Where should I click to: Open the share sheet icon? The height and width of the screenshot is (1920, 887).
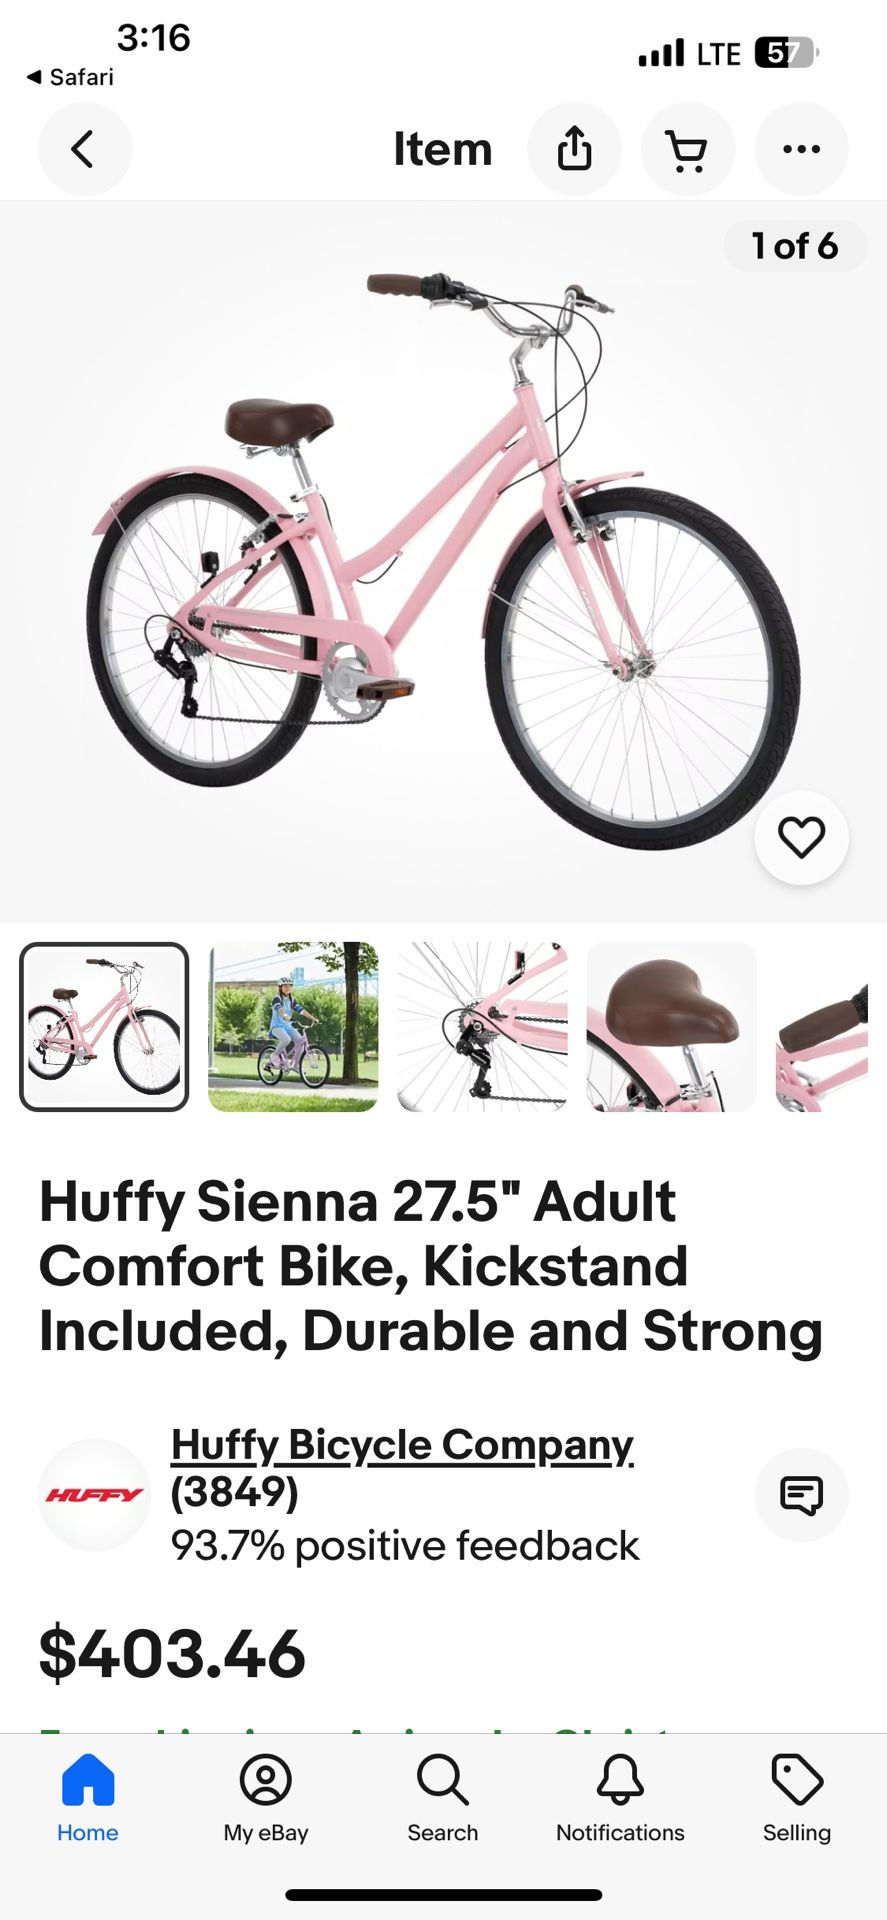(x=574, y=149)
